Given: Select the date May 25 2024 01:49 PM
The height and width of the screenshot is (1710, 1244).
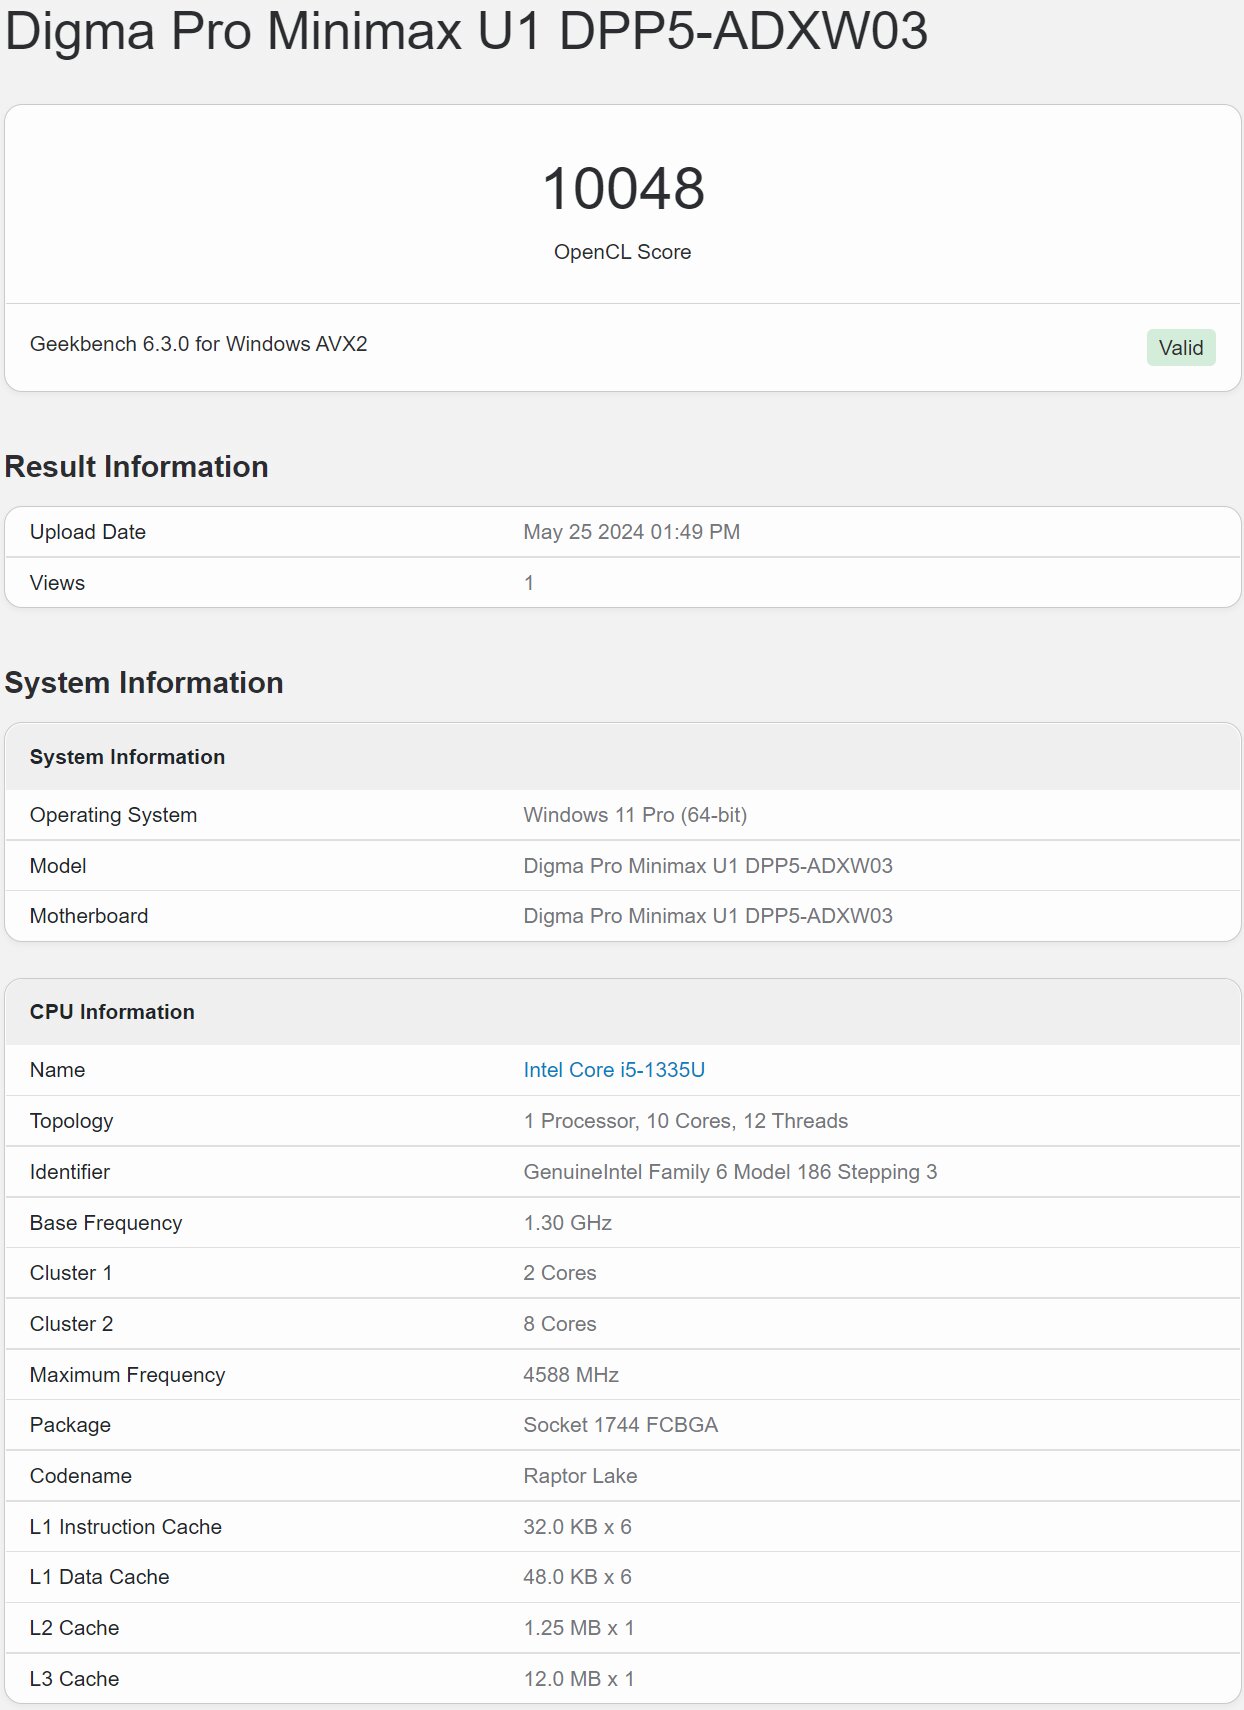Looking at the screenshot, I should coord(632,532).
